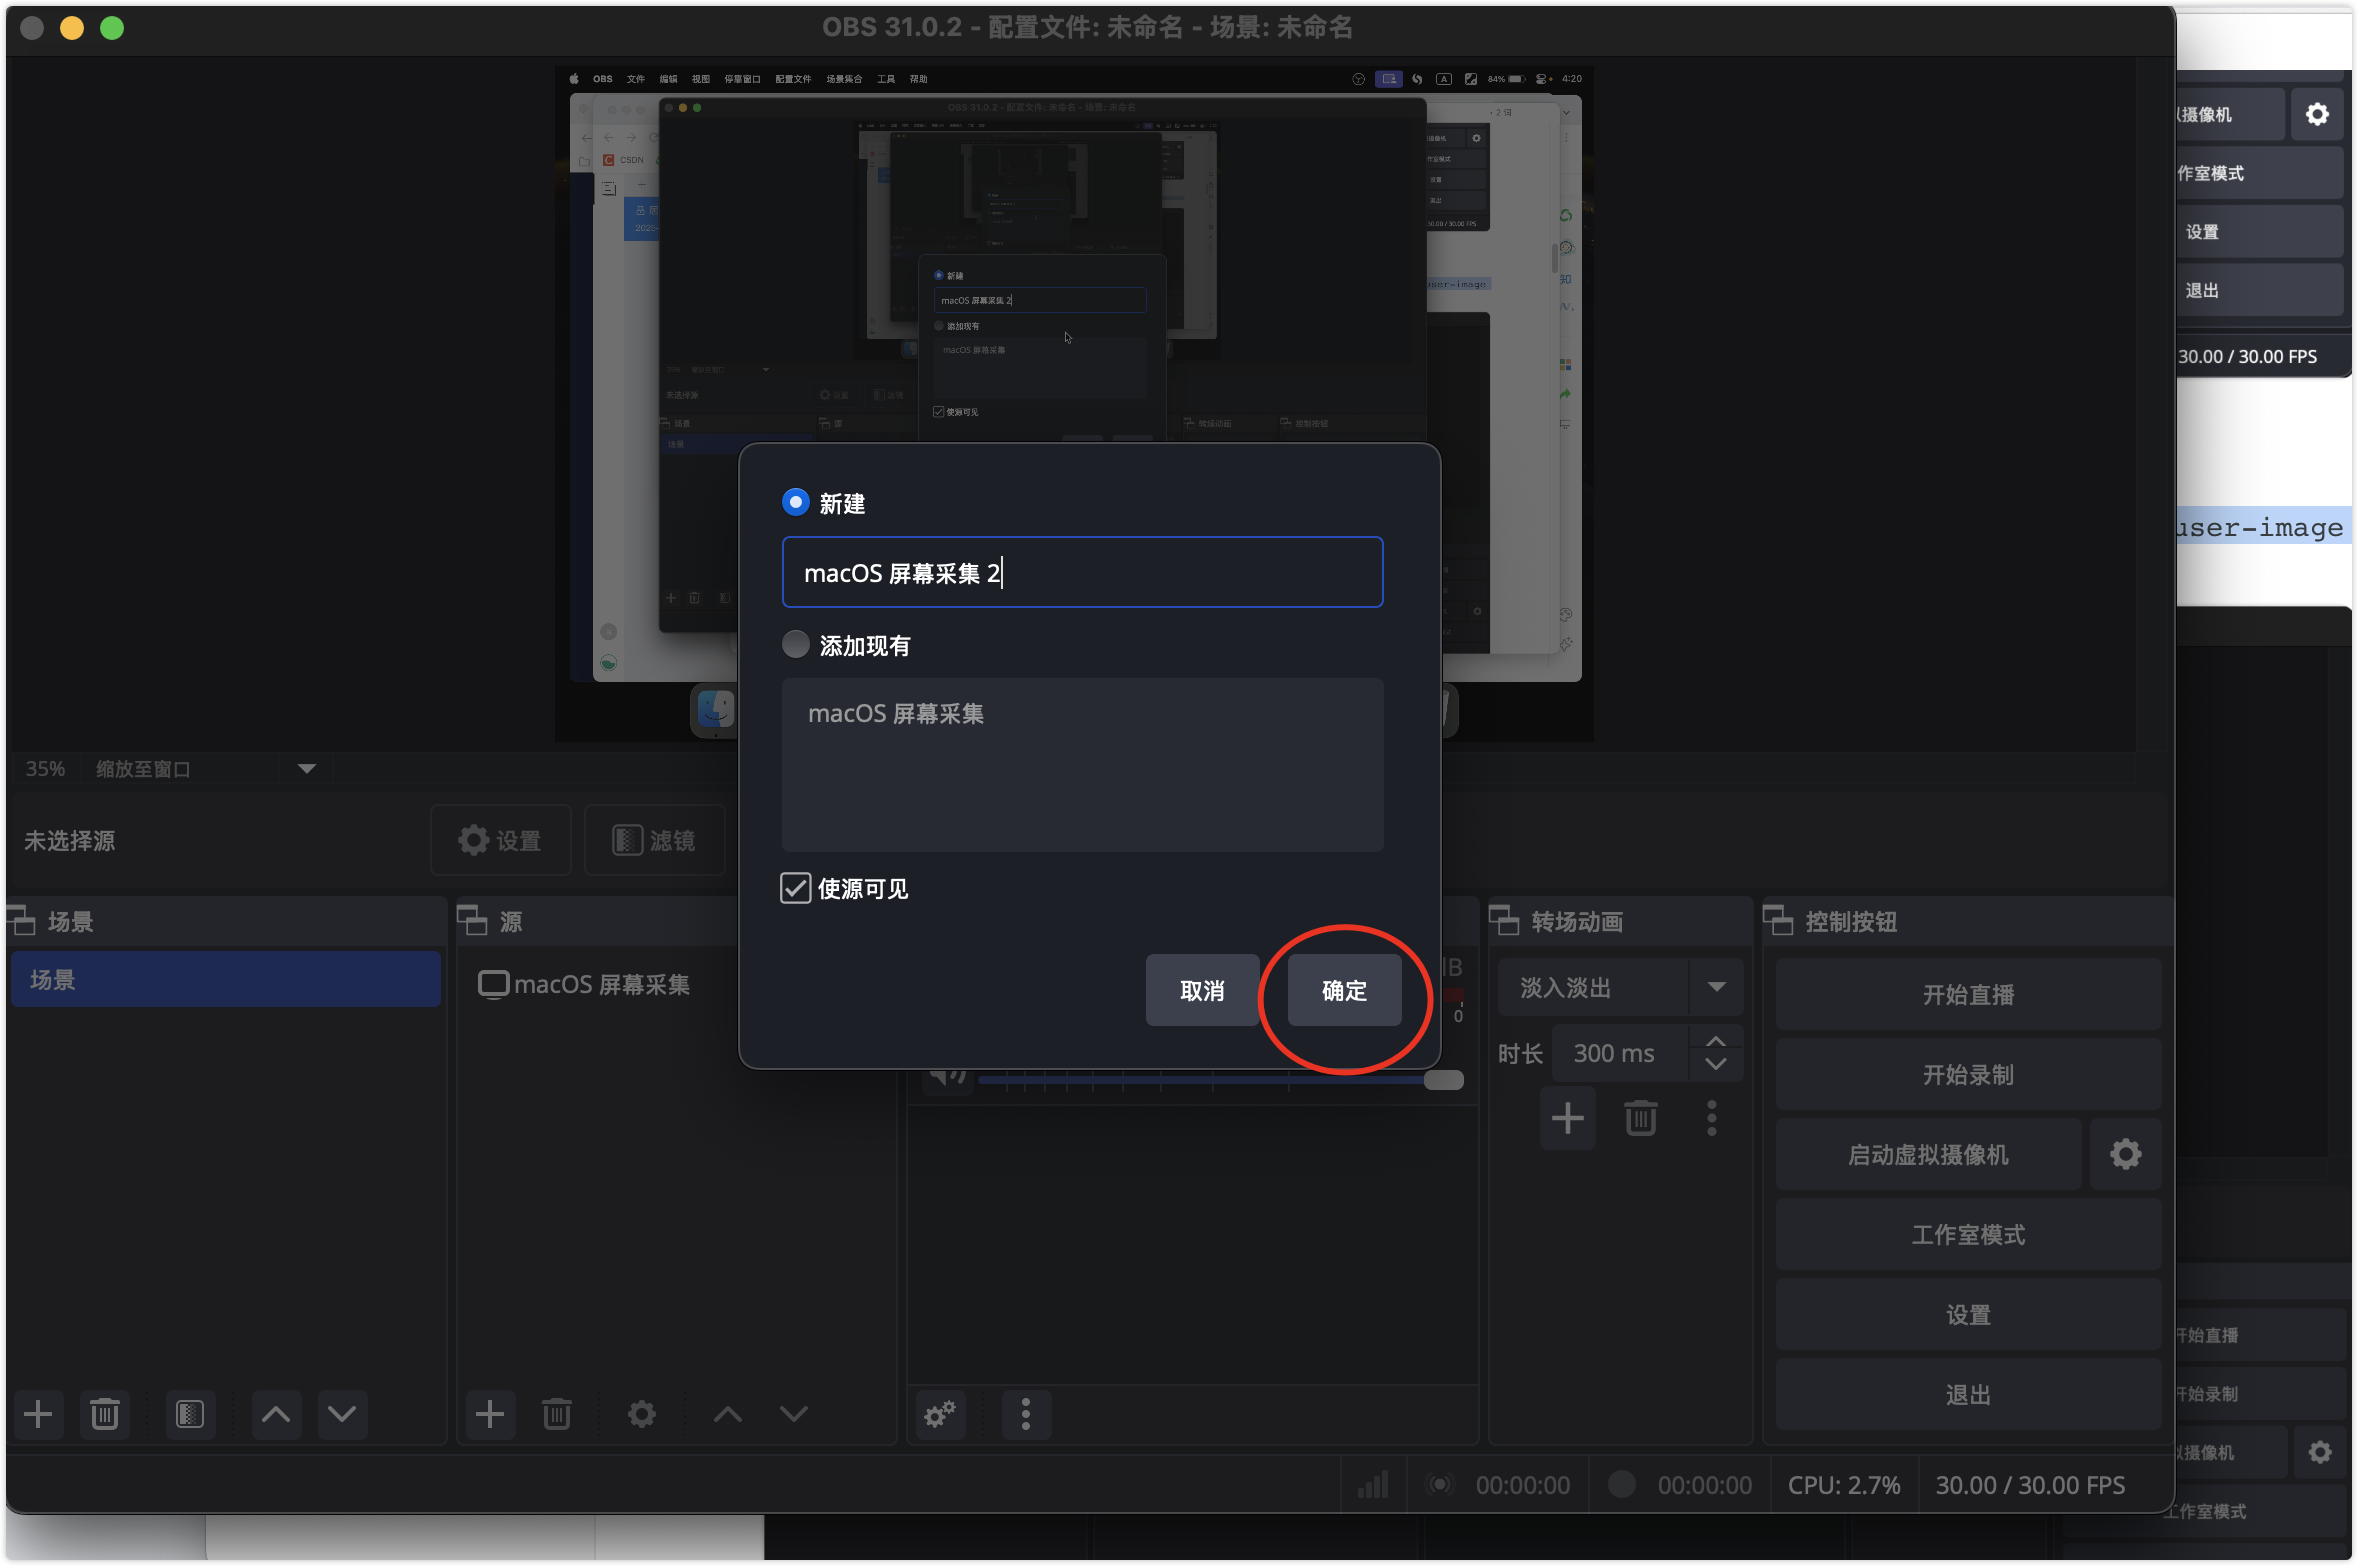Click 开始直播 in the Controls panel
This screenshot has height=1566, width=2358.
[1968, 995]
